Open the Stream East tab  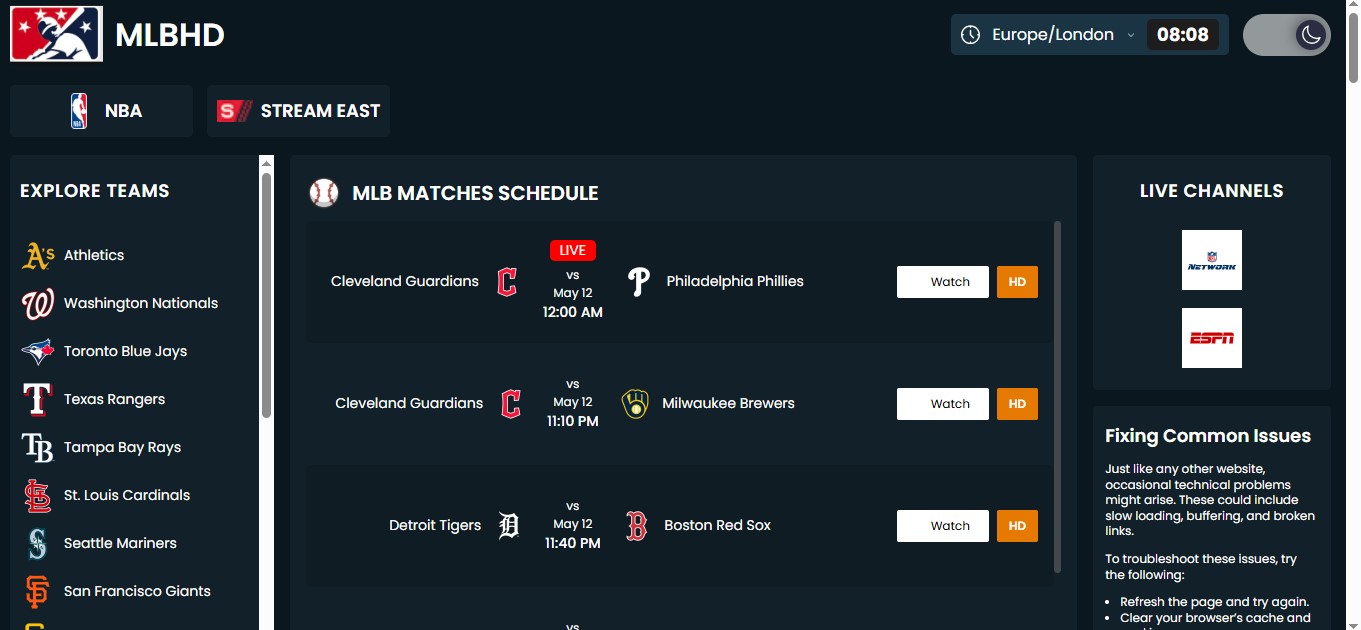pyautogui.click(x=298, y=111)
